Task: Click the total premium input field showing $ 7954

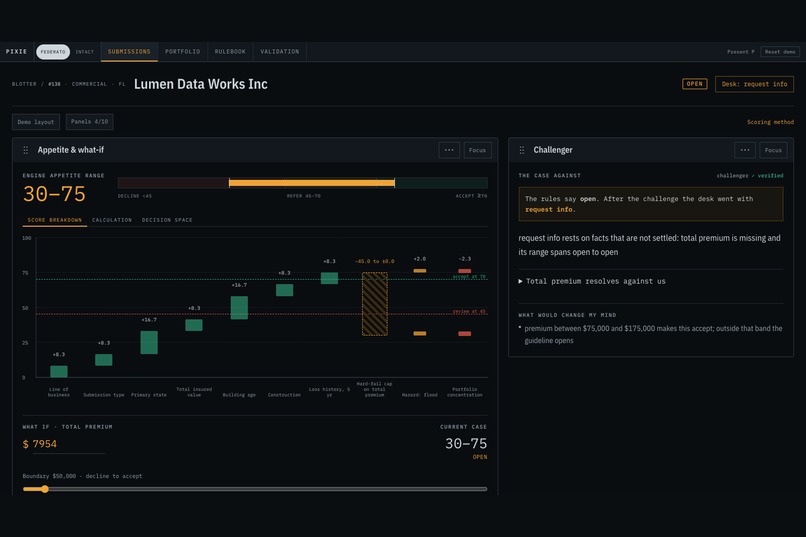Action: (64, 444)
